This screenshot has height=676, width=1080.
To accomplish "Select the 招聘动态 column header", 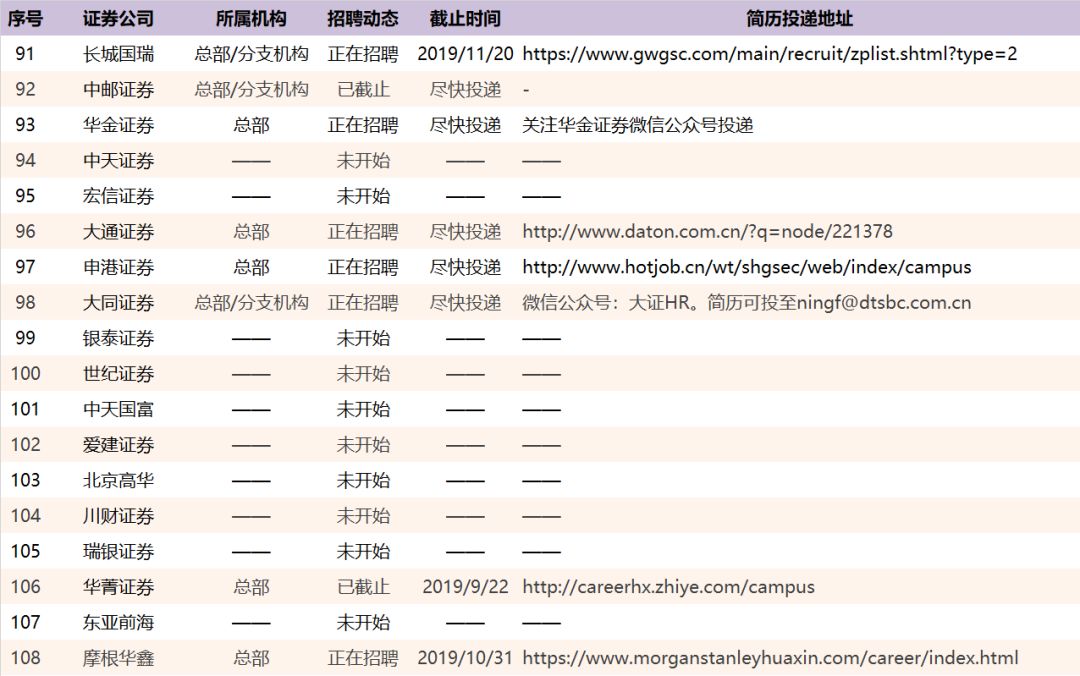I will 363,19.
